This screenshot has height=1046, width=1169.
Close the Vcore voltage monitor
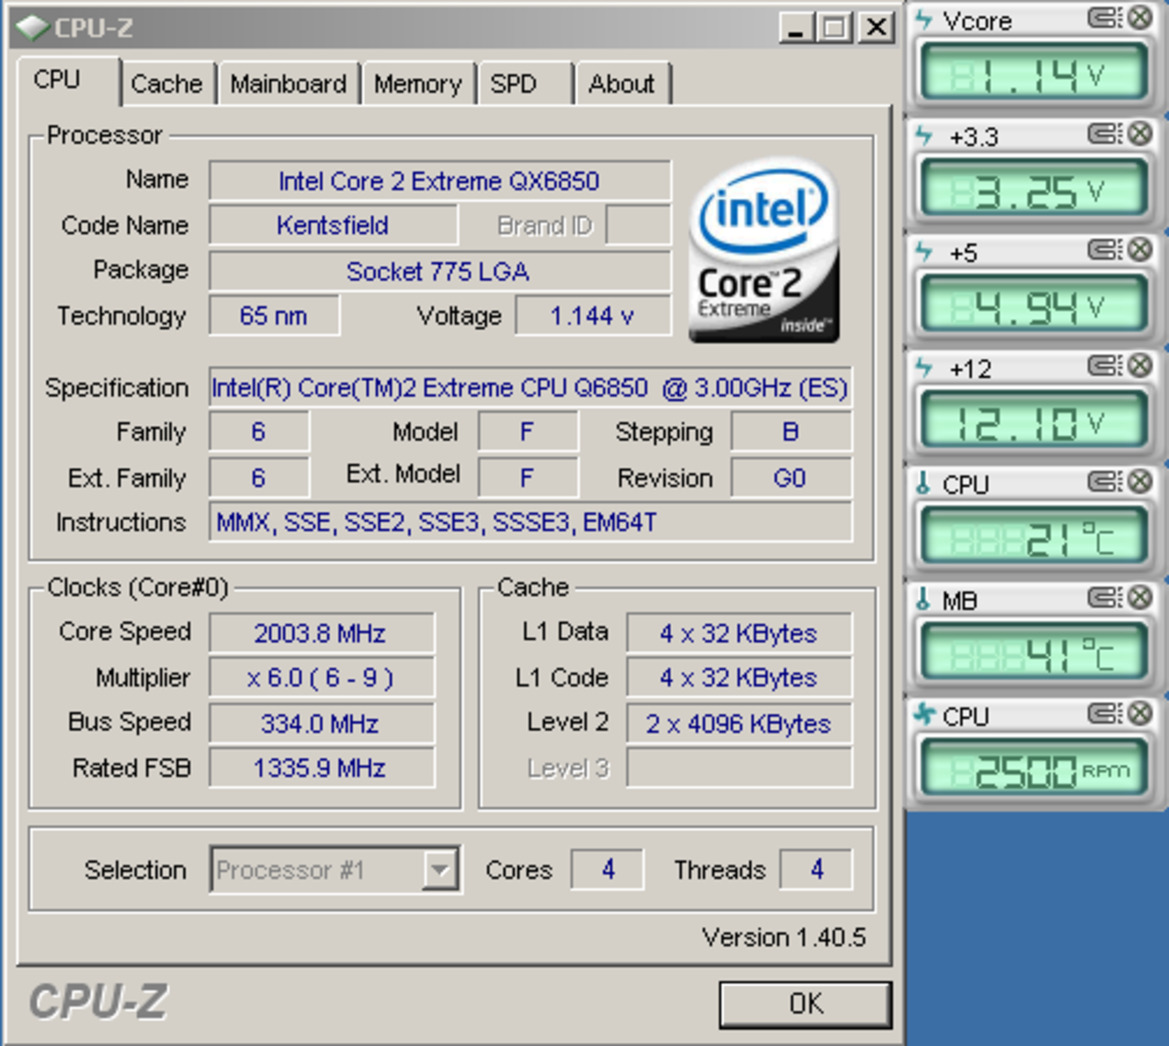[1139, 18]
